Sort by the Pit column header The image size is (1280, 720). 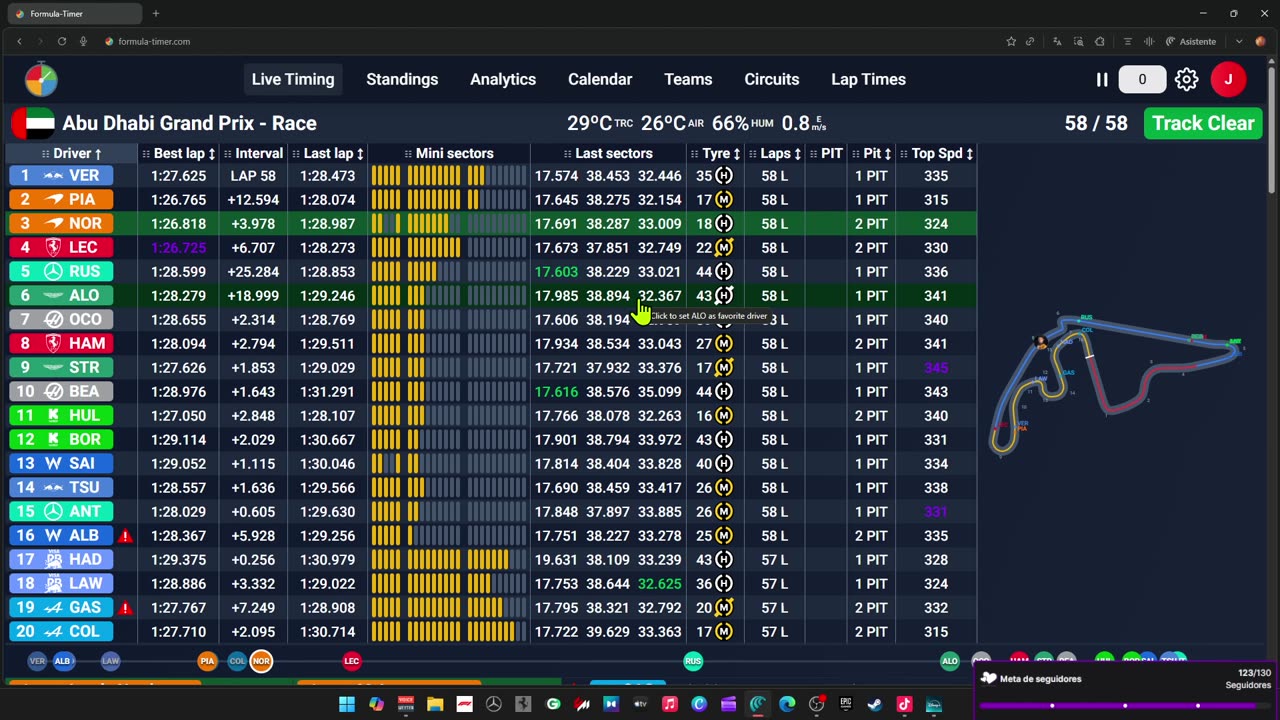872,153
